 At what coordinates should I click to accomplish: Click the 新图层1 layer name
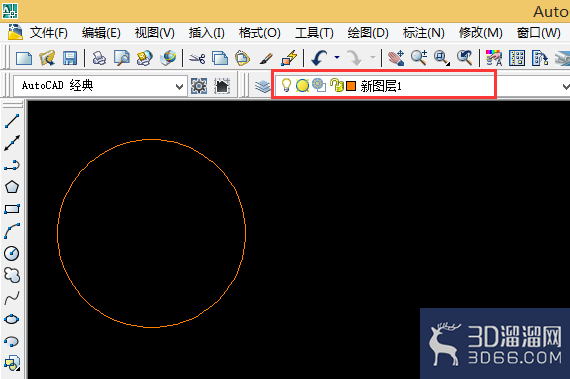click(381, 86)
